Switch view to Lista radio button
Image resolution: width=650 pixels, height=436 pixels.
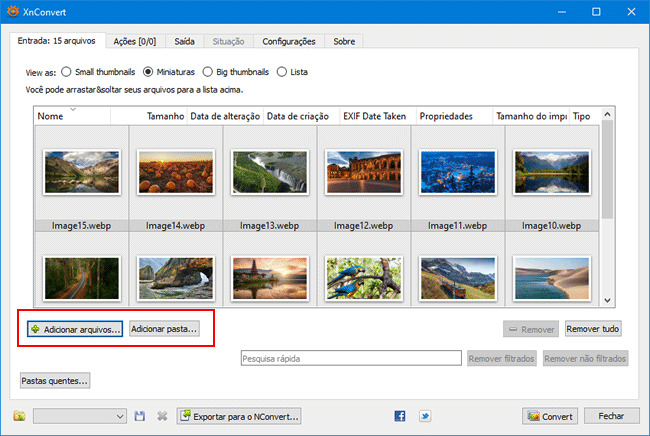pos(282,72)
